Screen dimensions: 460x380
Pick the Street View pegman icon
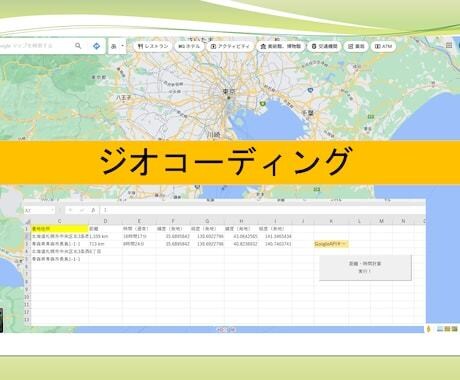click(428, 329)
